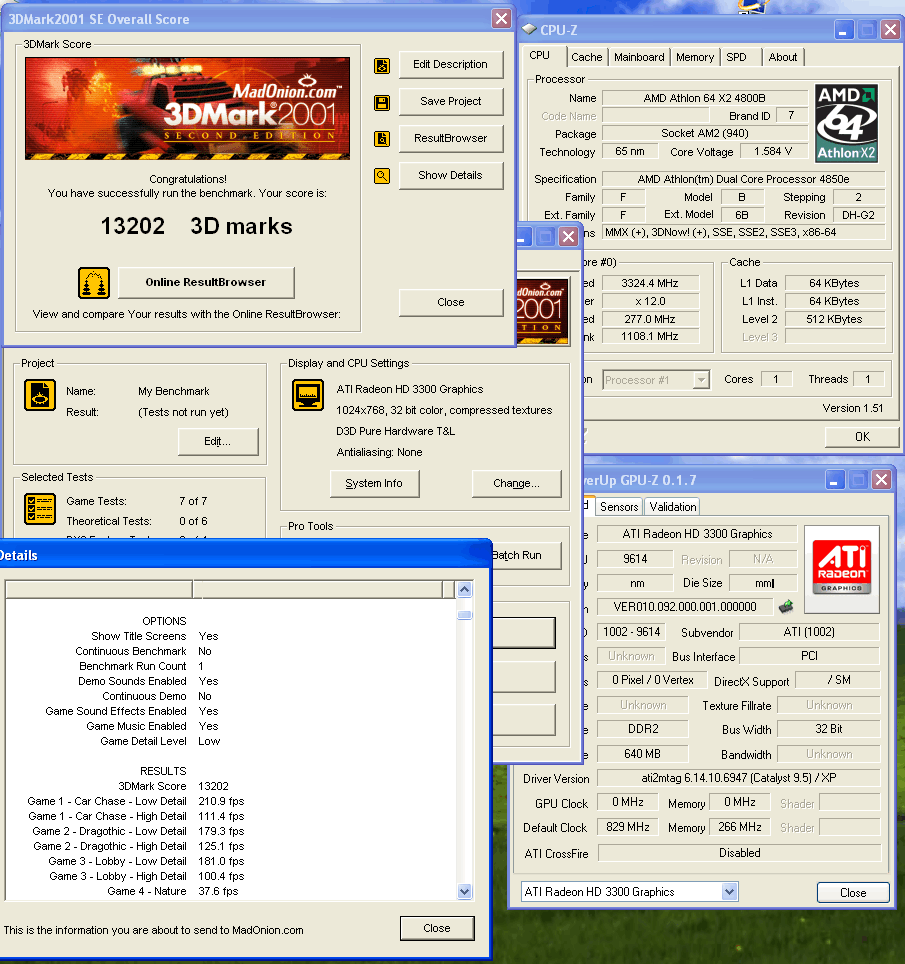Close the Overall Score dialog via Close button

tap(451, 302)
